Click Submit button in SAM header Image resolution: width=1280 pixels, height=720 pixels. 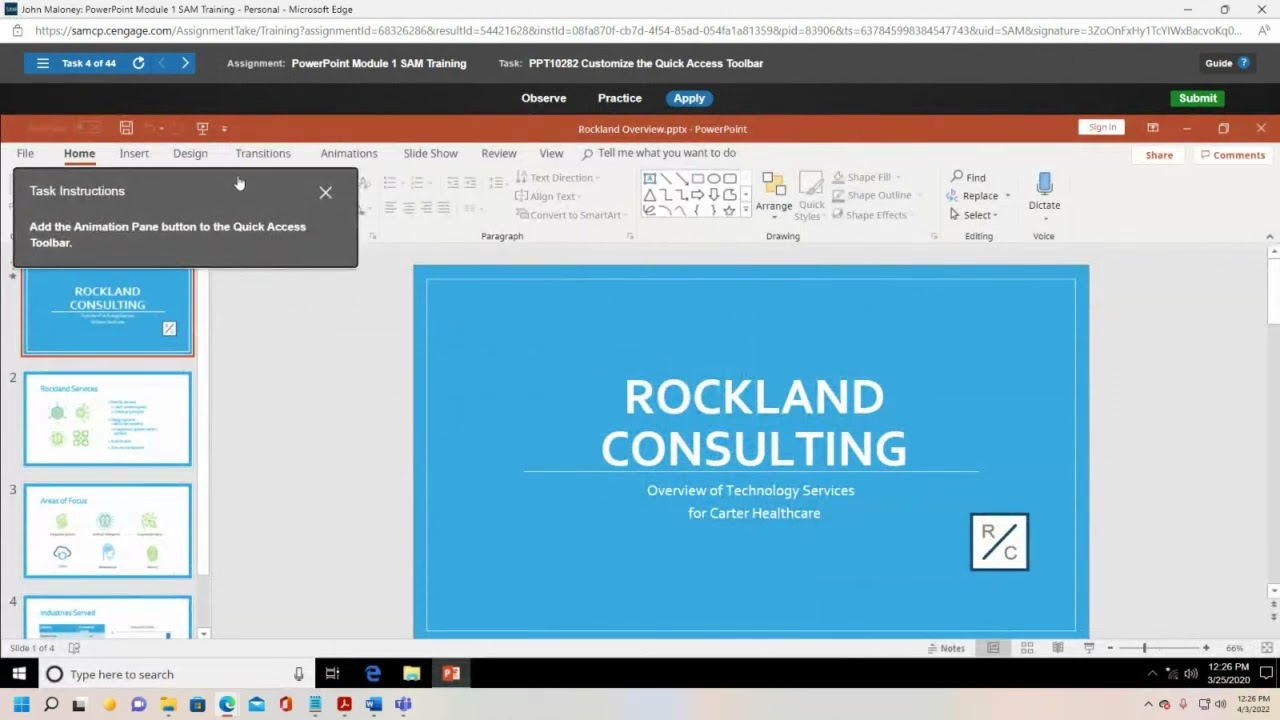pos(1197,98)
